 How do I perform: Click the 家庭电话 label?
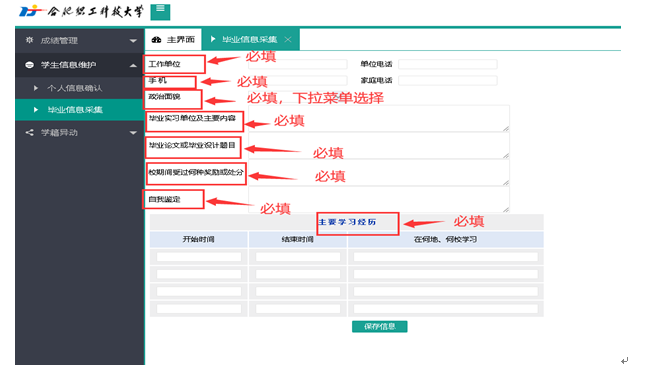(376, 80)
